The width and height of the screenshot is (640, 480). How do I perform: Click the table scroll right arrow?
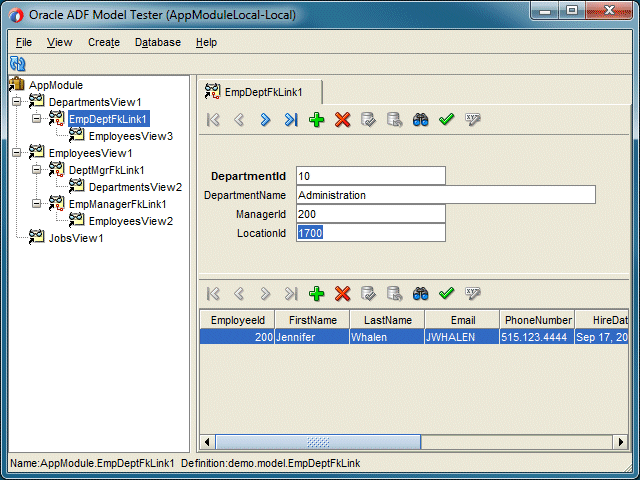[x=621, y=442]
